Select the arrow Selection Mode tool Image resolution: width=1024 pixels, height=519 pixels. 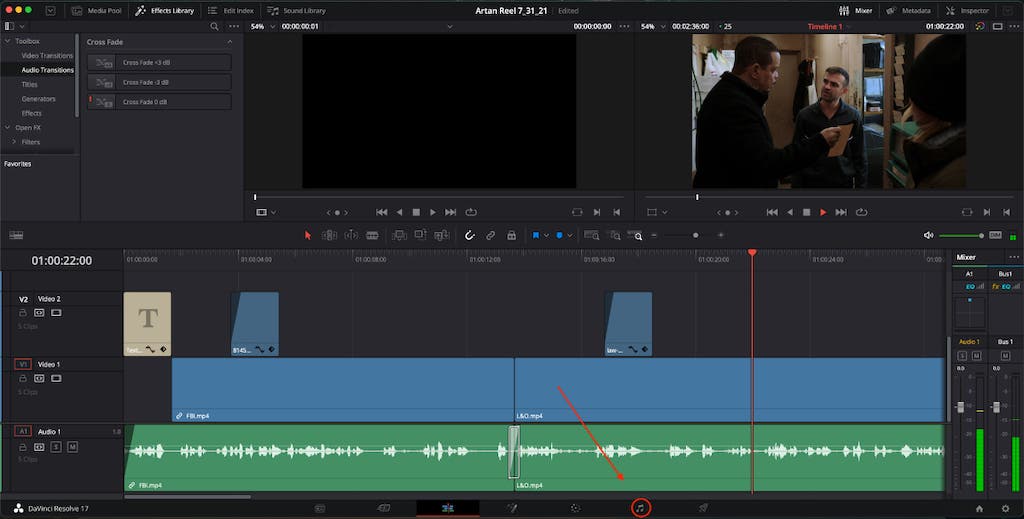308,236
